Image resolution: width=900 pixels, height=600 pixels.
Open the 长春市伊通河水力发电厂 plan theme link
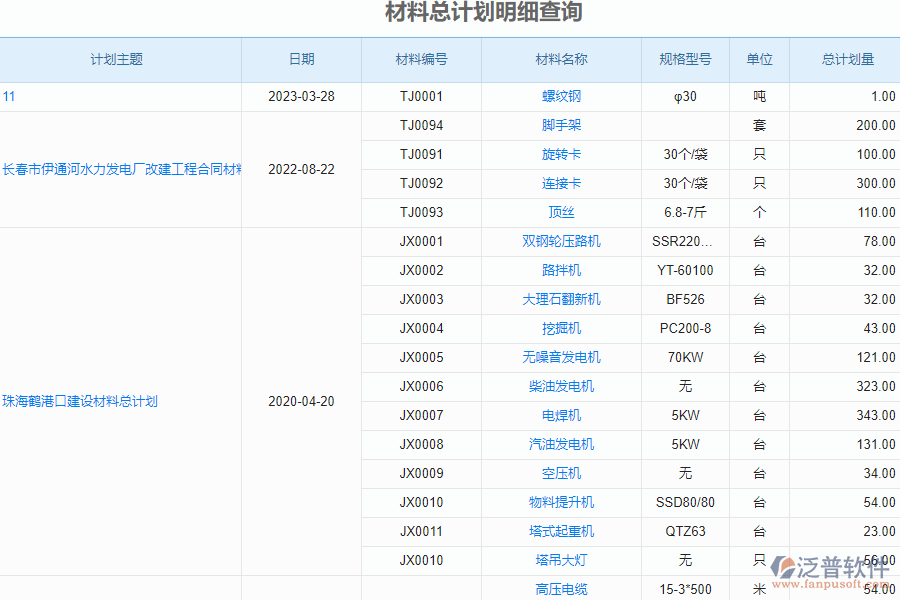120,169
